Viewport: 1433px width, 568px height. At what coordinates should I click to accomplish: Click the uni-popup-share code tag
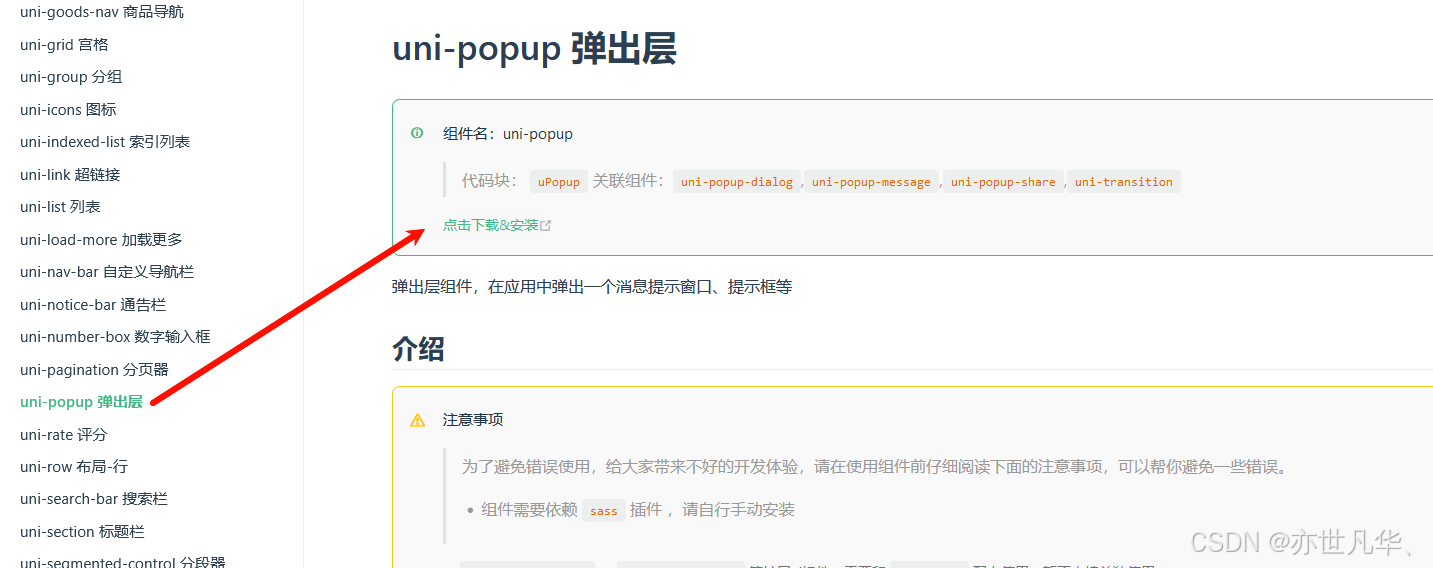(x=1003, y=182)
